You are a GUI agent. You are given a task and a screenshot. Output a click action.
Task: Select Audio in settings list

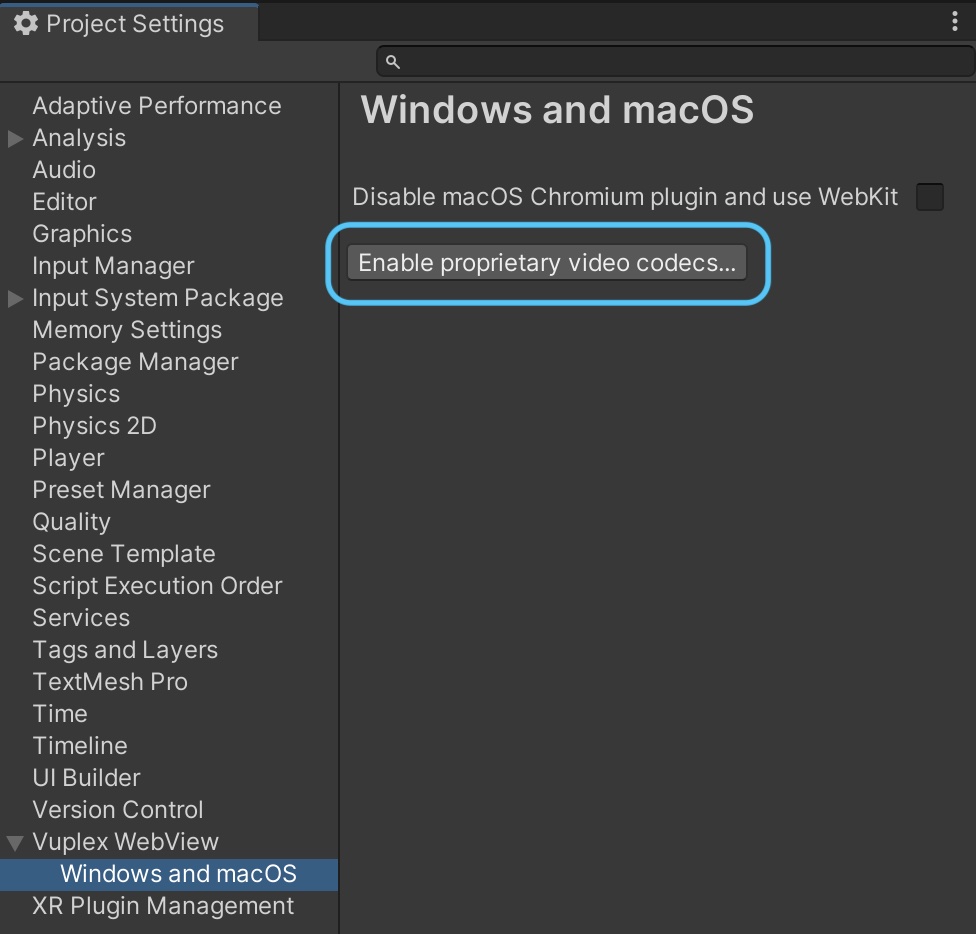tap(64, 170)
